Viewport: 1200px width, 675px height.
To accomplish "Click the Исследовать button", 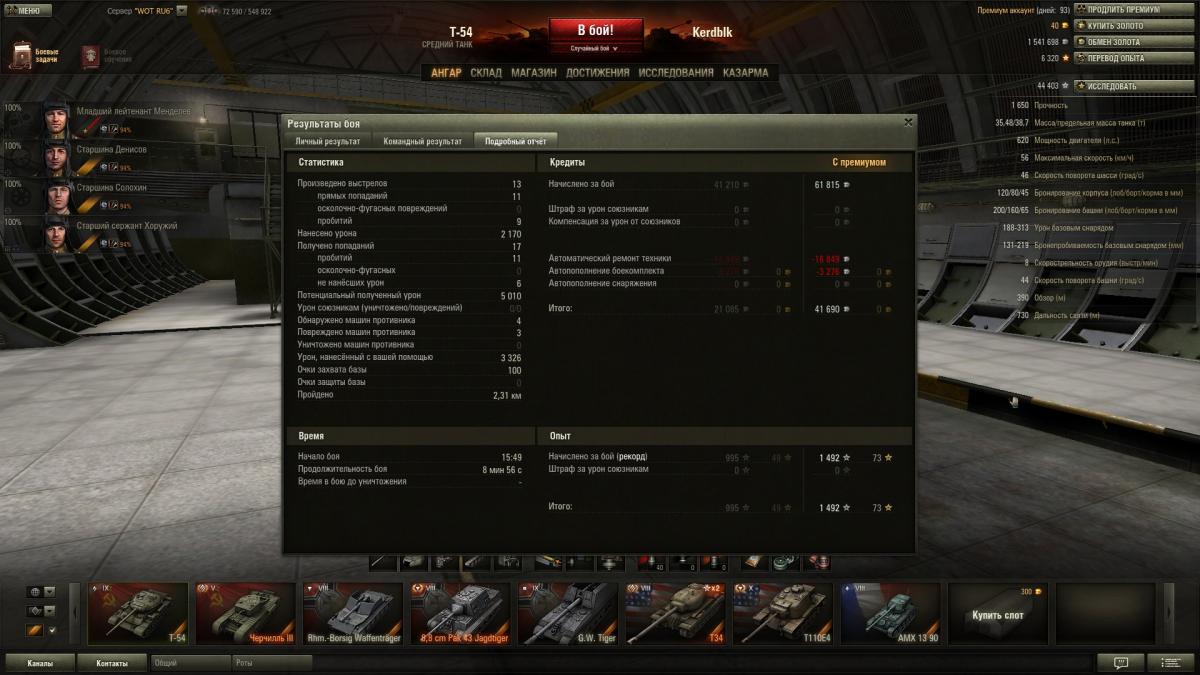I will [1134, 86].
